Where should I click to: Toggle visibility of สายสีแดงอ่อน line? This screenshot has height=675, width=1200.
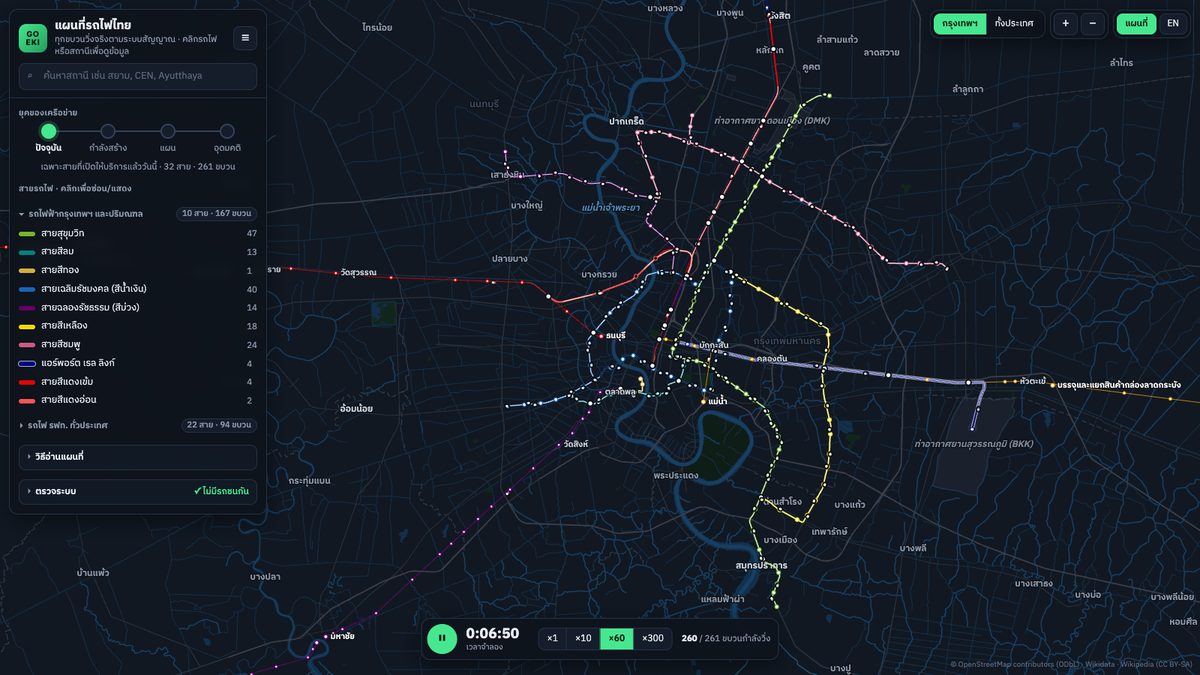click(x=138, y=400)
